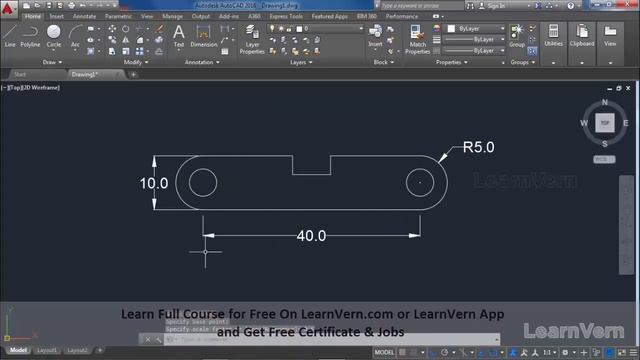Add a new drawing tab with plus
Image resolution: width=640 pixels, height=360 pixels.
[x=133, y=74]
